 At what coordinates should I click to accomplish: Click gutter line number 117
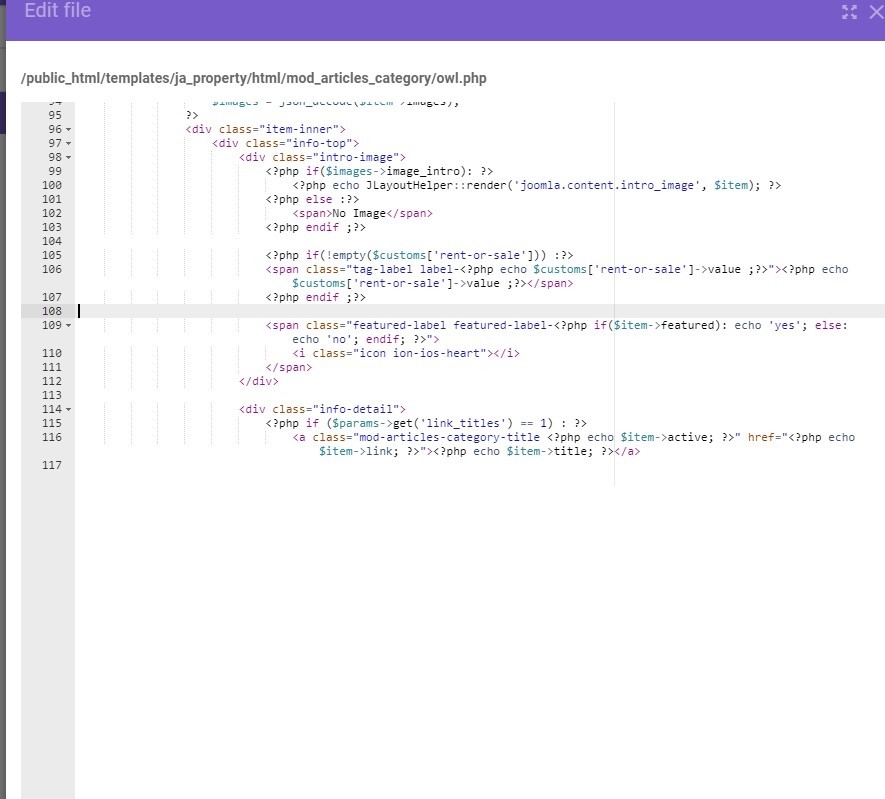[x=52, y=466]
